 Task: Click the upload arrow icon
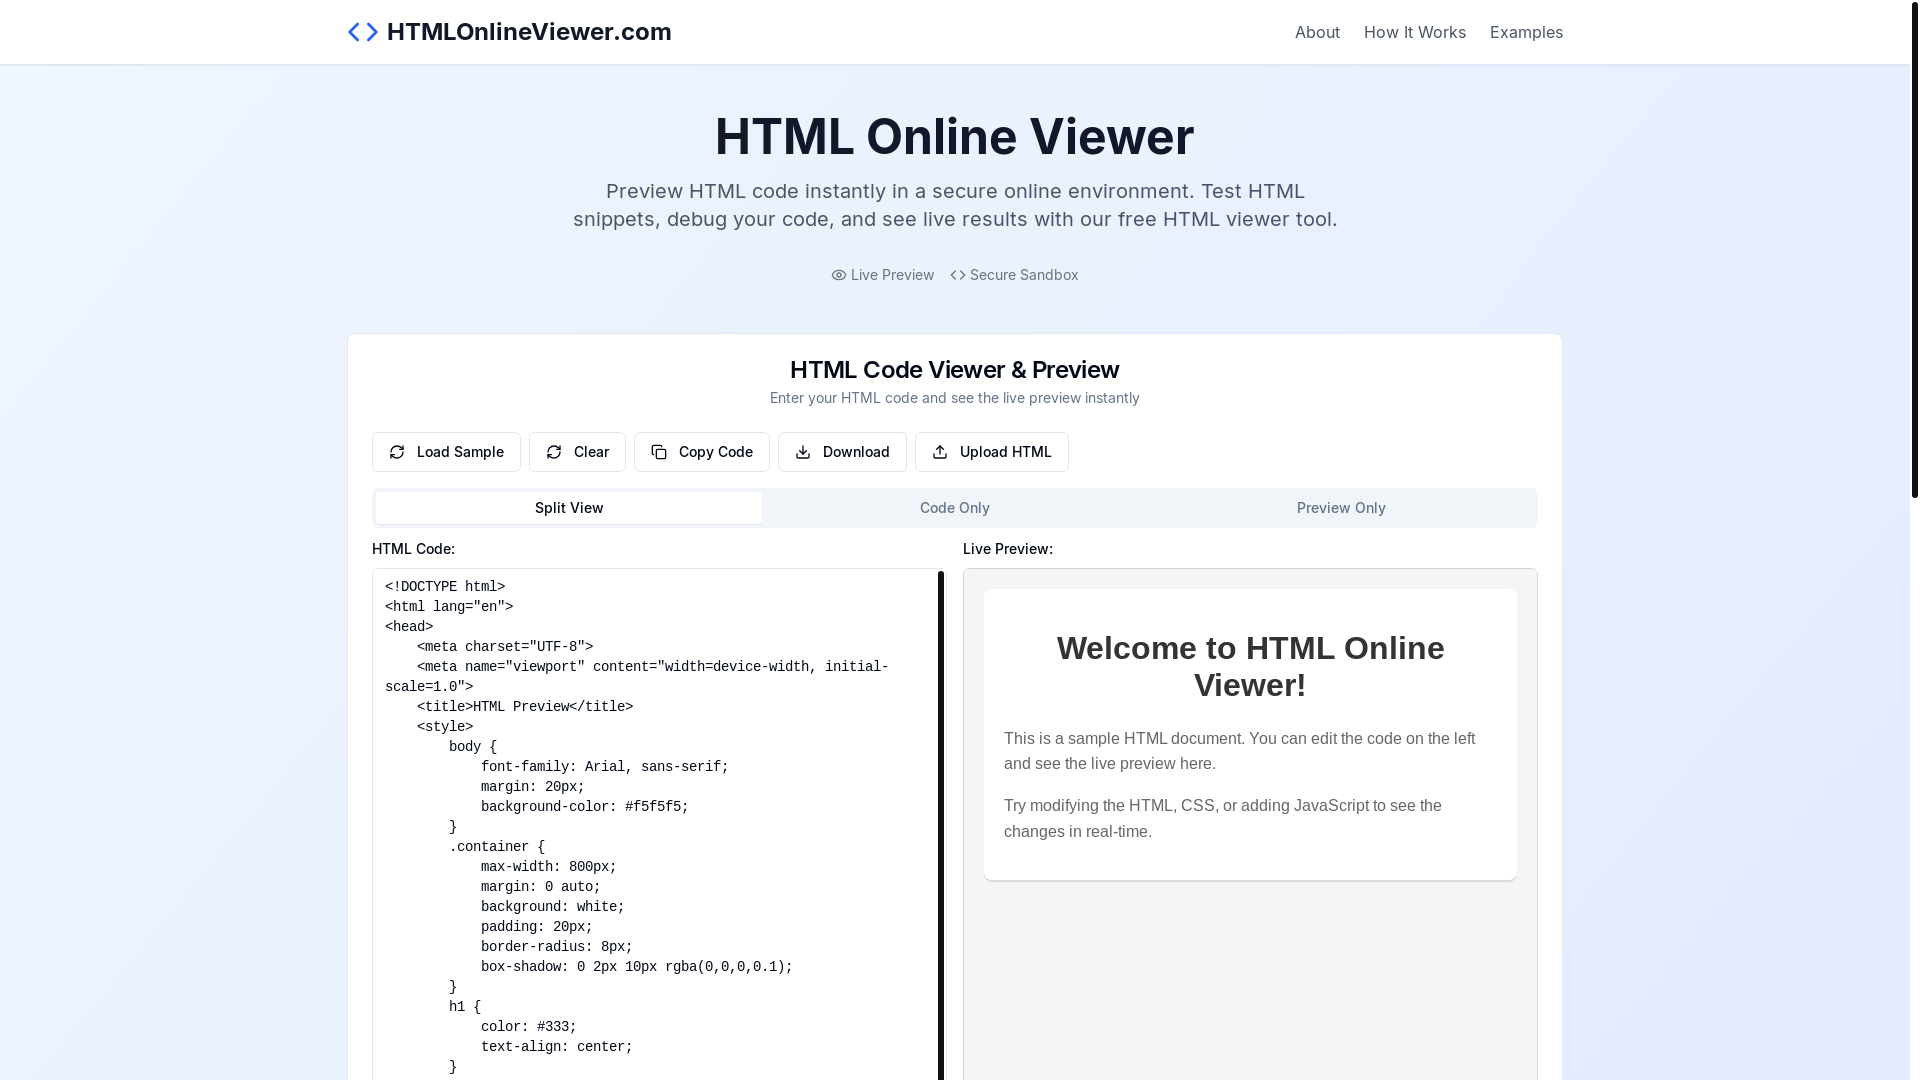[x=940, y=452]
